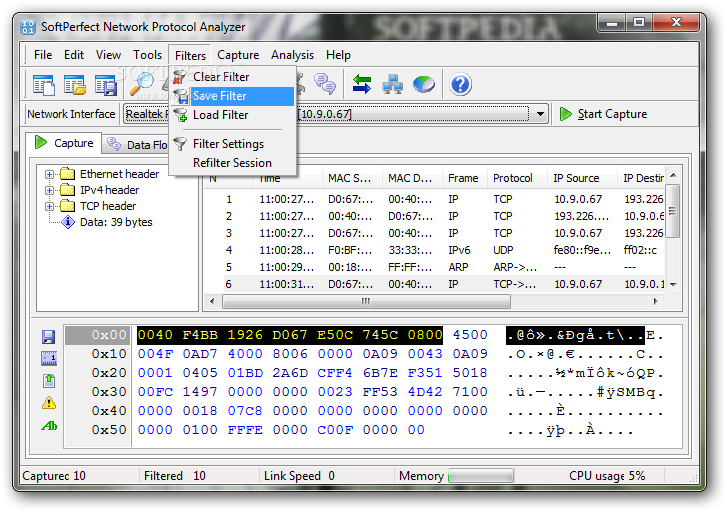Expand the Ethernet header tree node
The image size is (727, 512).
click(49, 174)
